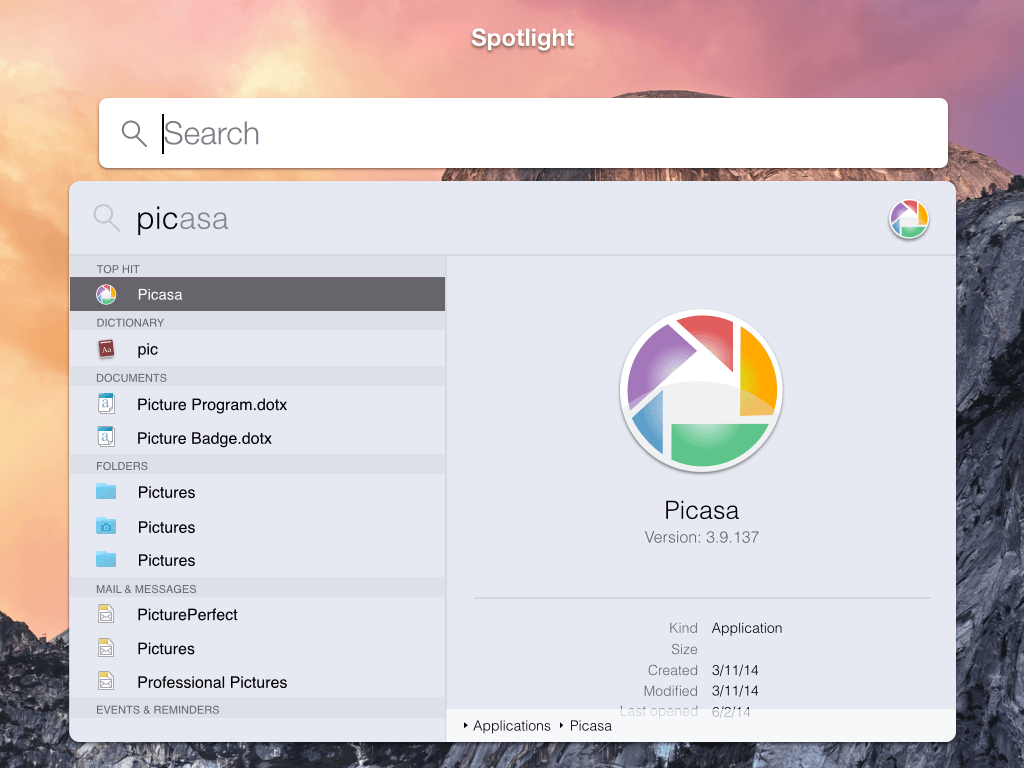
Task: Click the magnifier icon in the Search box
Action: pos(134,133)
